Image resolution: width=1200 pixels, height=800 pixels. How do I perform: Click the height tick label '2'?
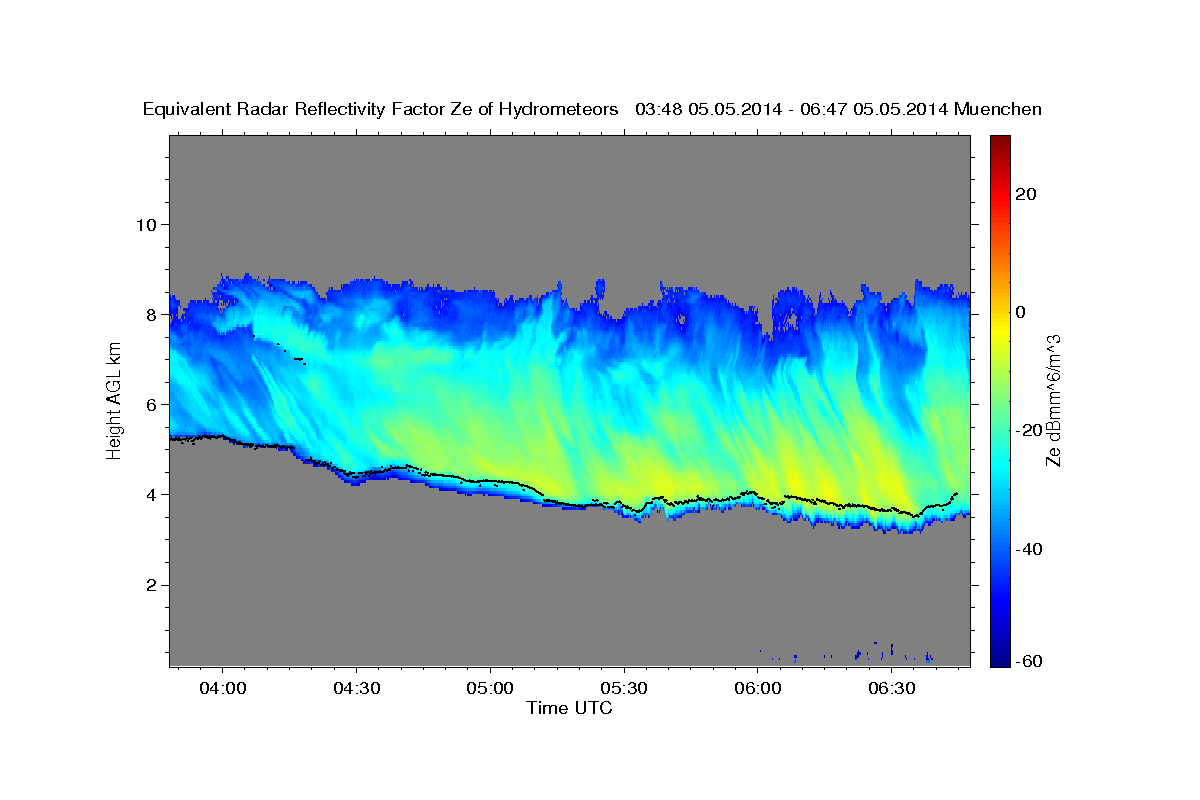[152, 585]
